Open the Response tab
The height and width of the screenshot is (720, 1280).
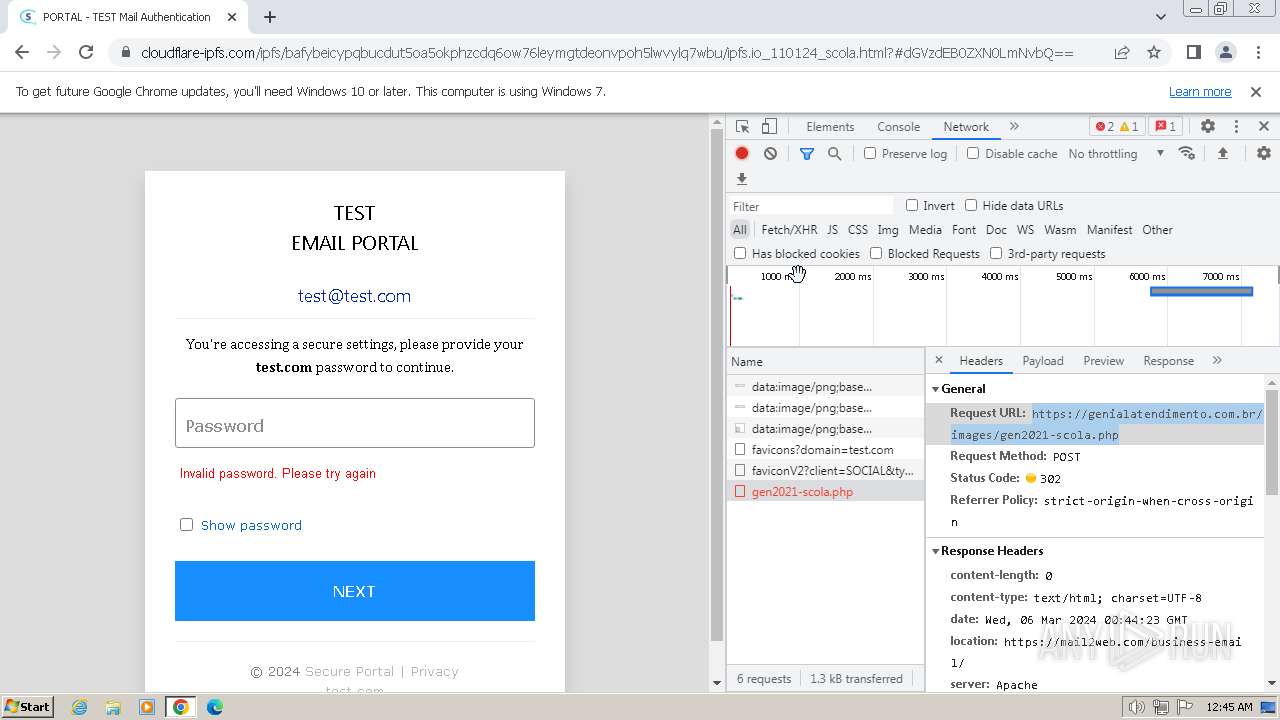point(1169,361)
